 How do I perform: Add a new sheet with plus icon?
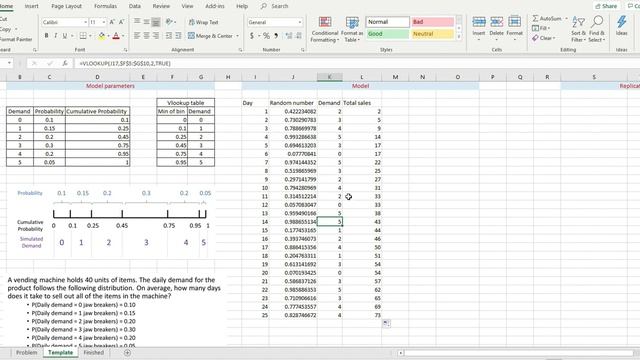(x=127, y=353)
